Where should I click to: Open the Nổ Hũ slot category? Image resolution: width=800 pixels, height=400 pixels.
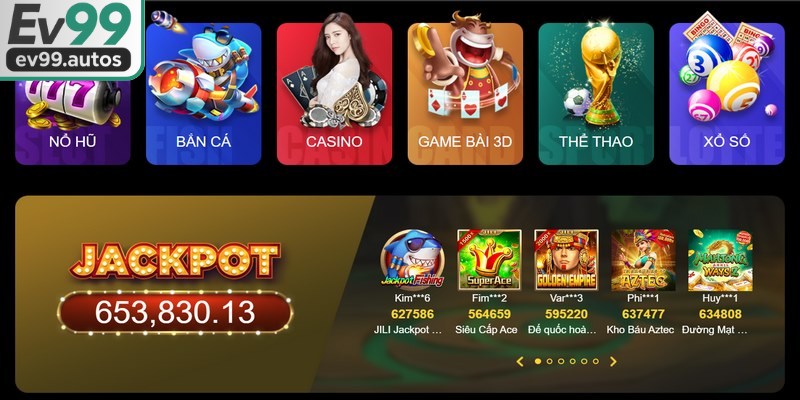tap(72, 122)
